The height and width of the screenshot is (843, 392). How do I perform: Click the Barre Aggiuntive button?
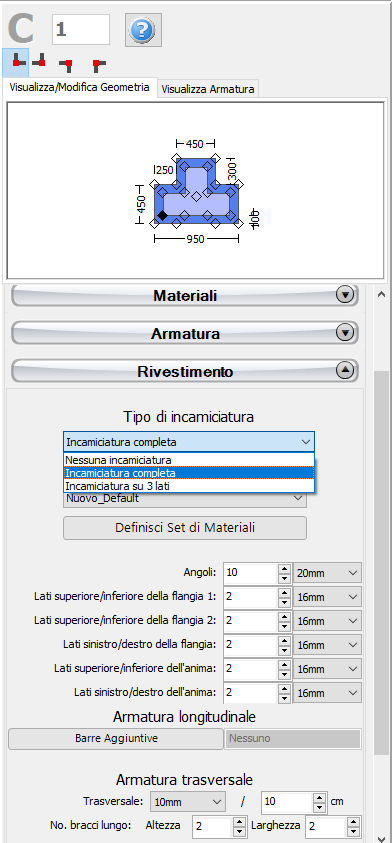point(116,738)
